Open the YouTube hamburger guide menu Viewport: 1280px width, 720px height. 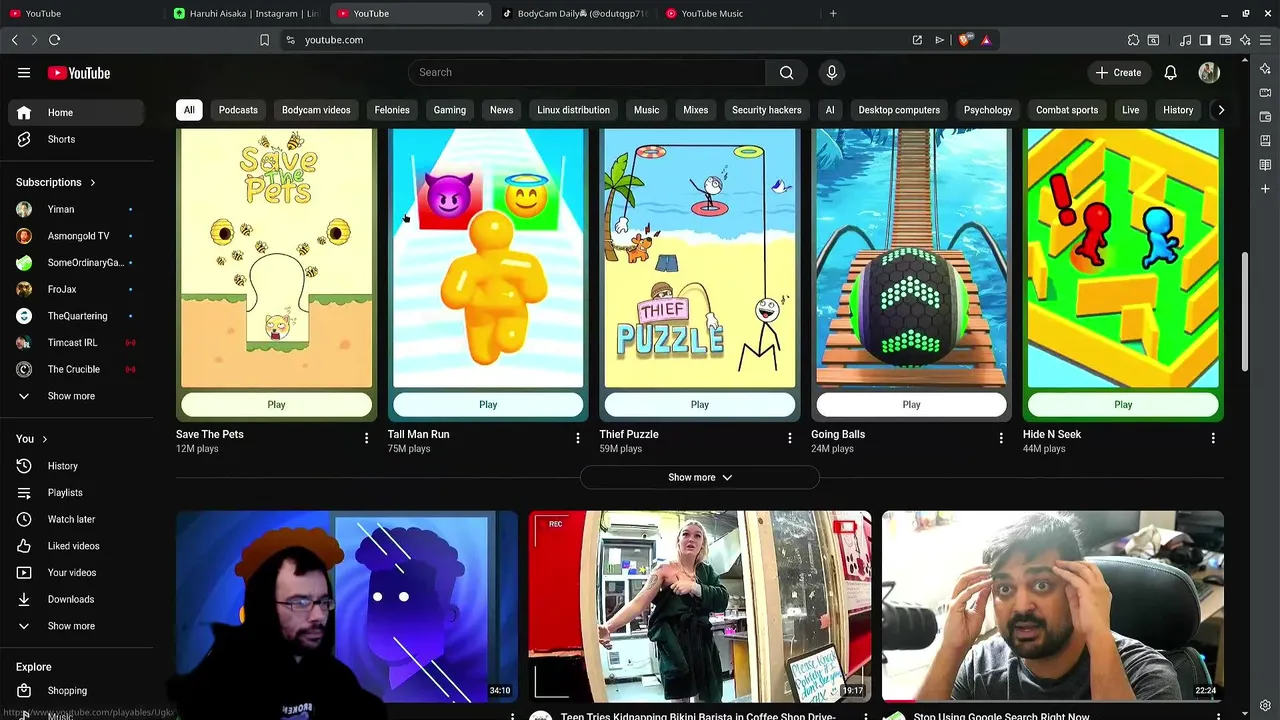point(24,73)
